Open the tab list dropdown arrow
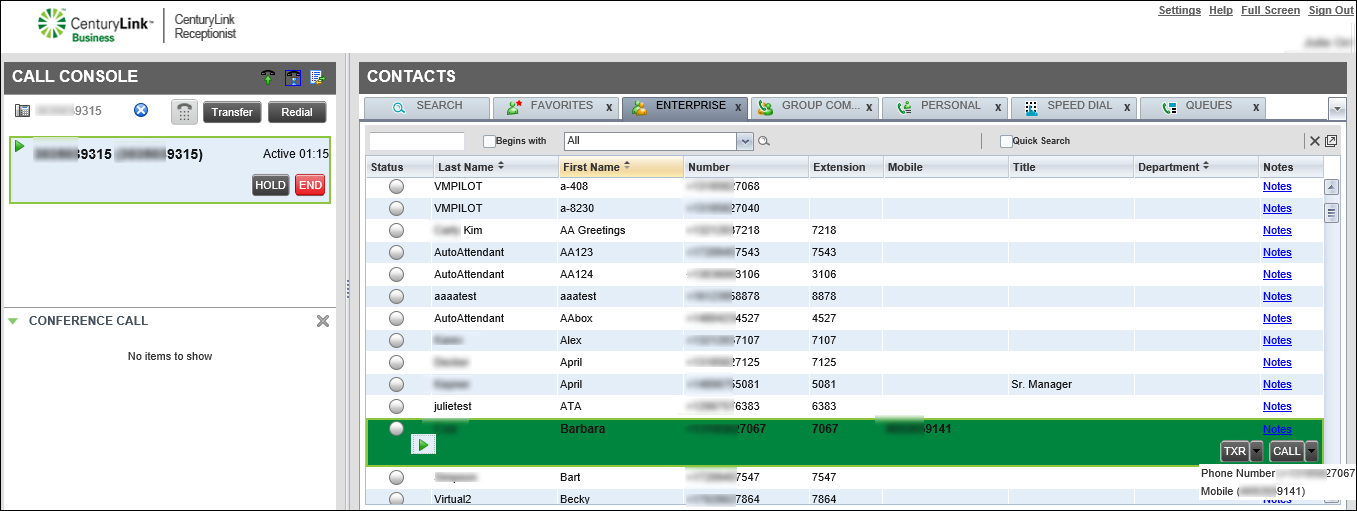The image size is (1357, 511). (1337, 107)
